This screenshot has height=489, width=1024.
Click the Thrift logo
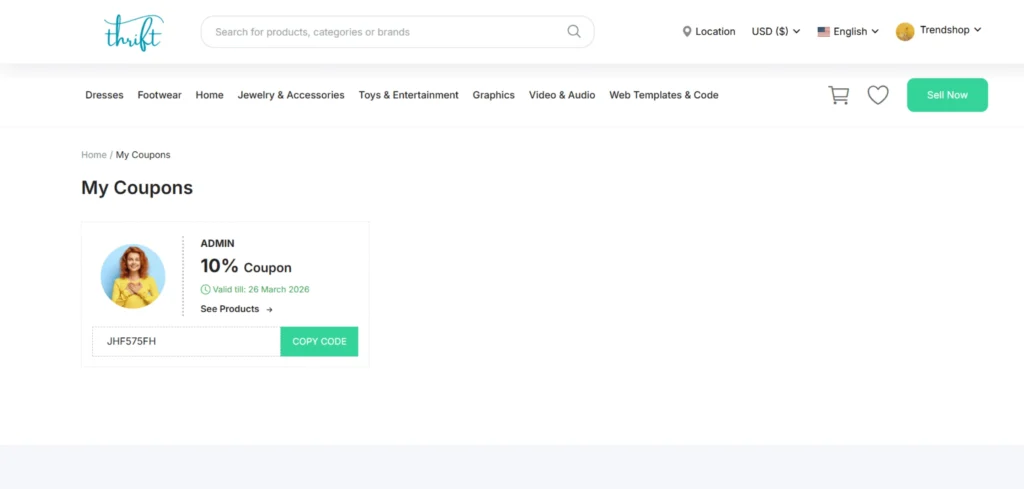click(x=132, y=32)
